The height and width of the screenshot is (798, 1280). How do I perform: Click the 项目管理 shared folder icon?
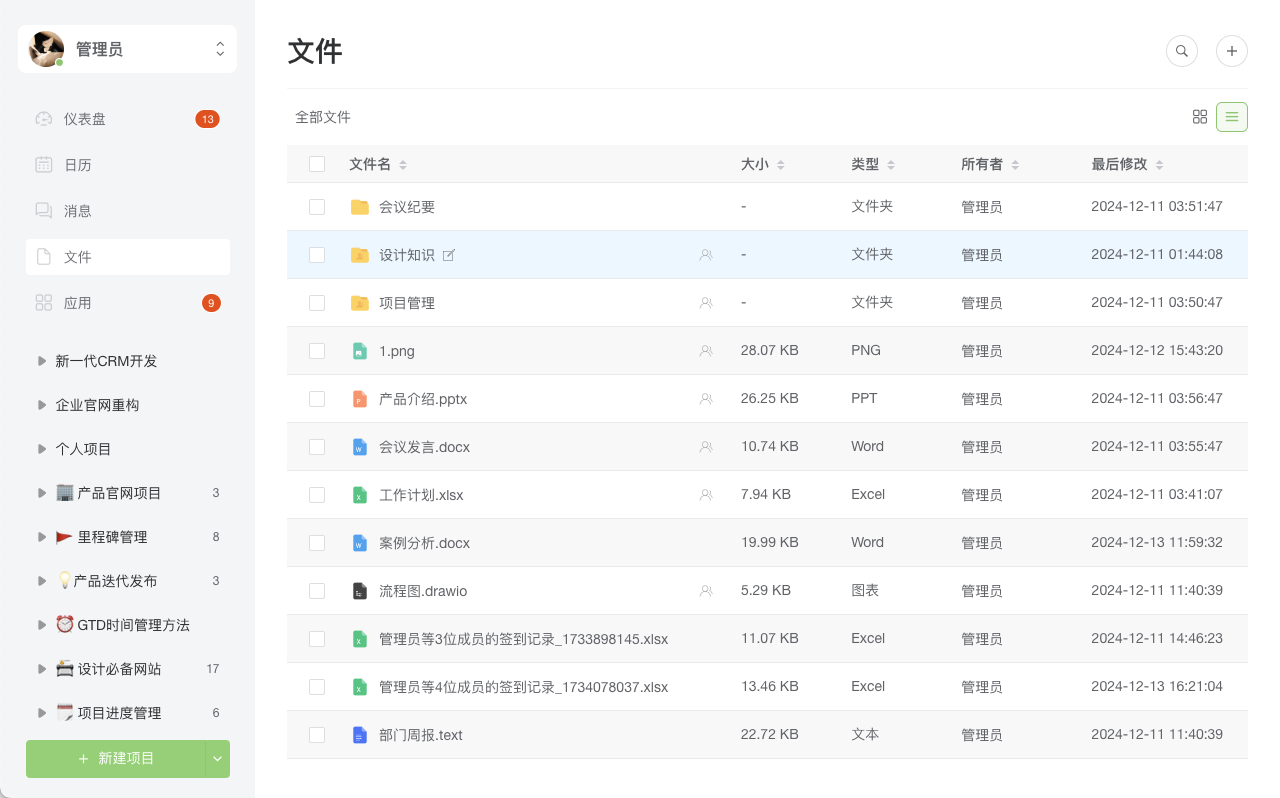pyautogui.click(x=360, y=303)
